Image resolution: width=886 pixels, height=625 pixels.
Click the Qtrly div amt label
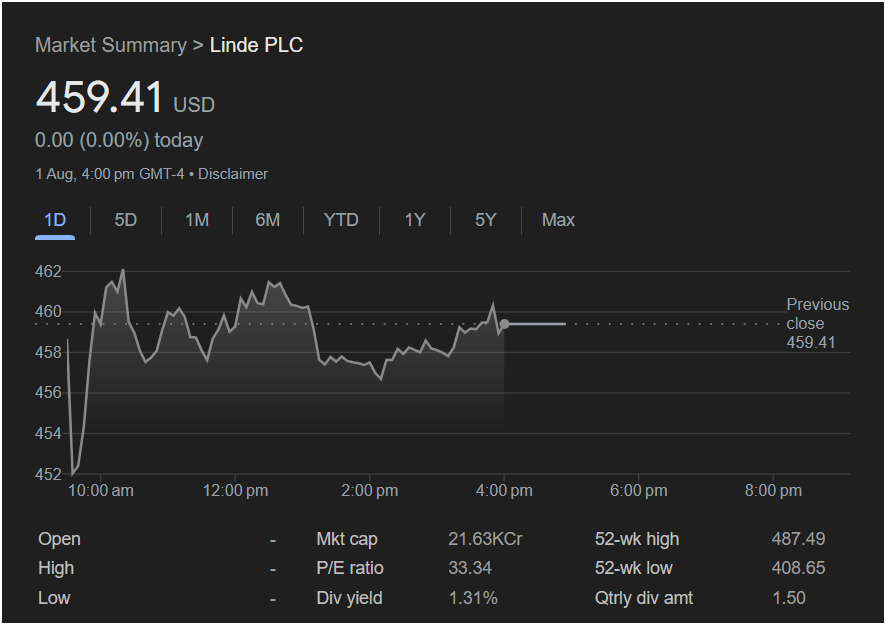(x=644, y=598)
